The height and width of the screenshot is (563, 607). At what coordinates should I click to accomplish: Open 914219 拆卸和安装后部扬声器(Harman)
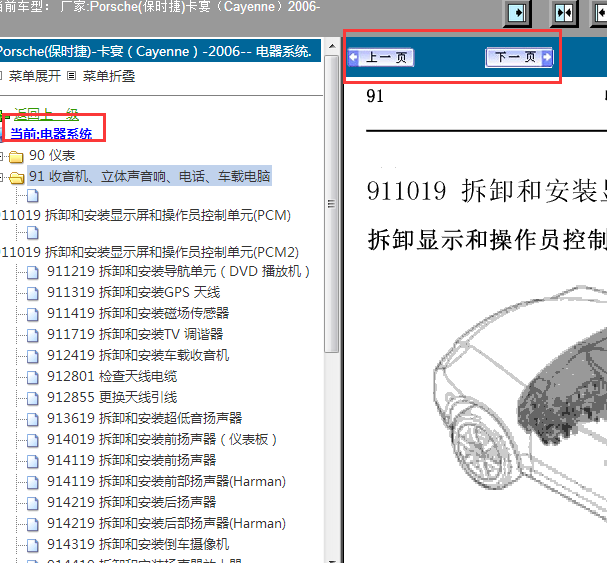pos(166,523)
